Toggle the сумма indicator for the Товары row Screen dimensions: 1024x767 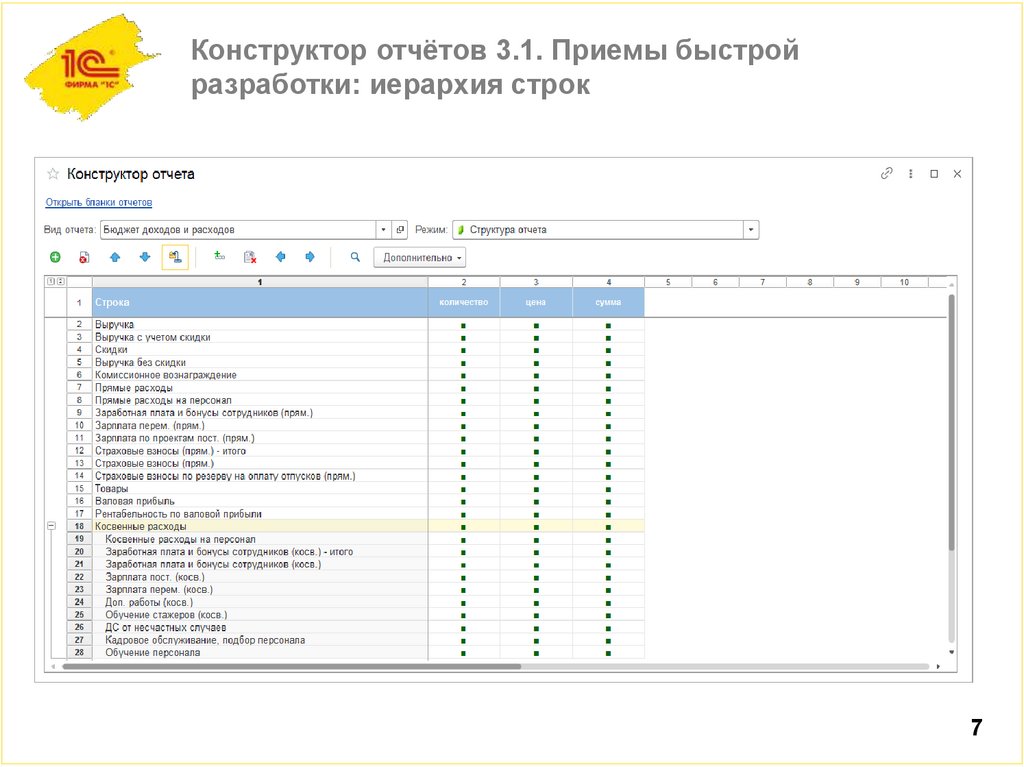pos(608,488)
